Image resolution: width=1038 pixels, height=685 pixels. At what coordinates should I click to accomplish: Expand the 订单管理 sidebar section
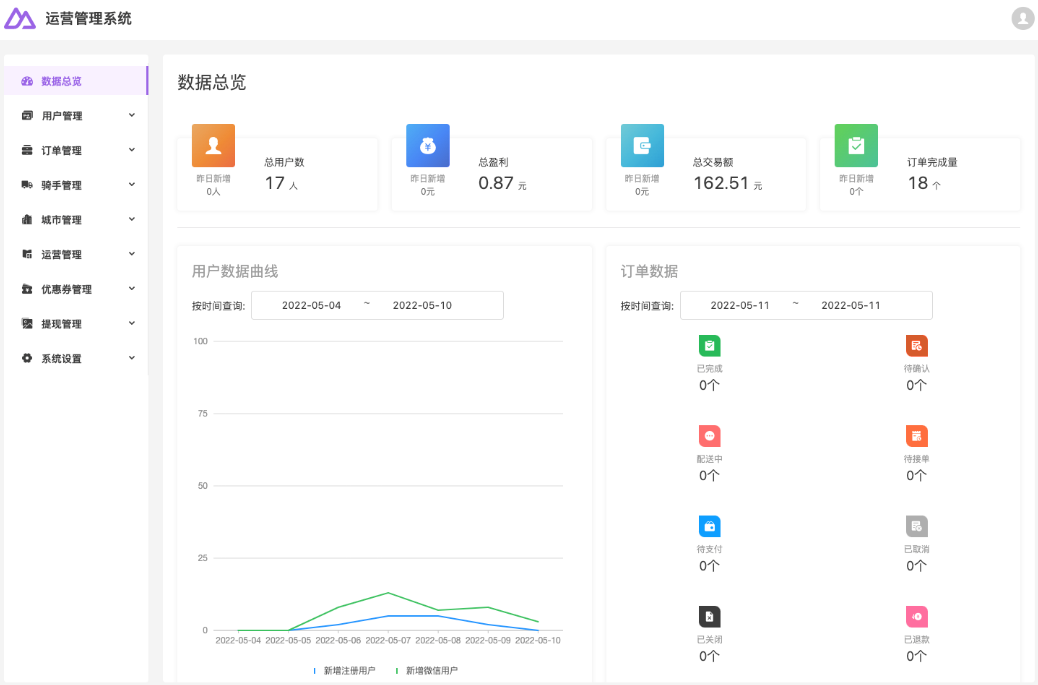tap(75, 150)
